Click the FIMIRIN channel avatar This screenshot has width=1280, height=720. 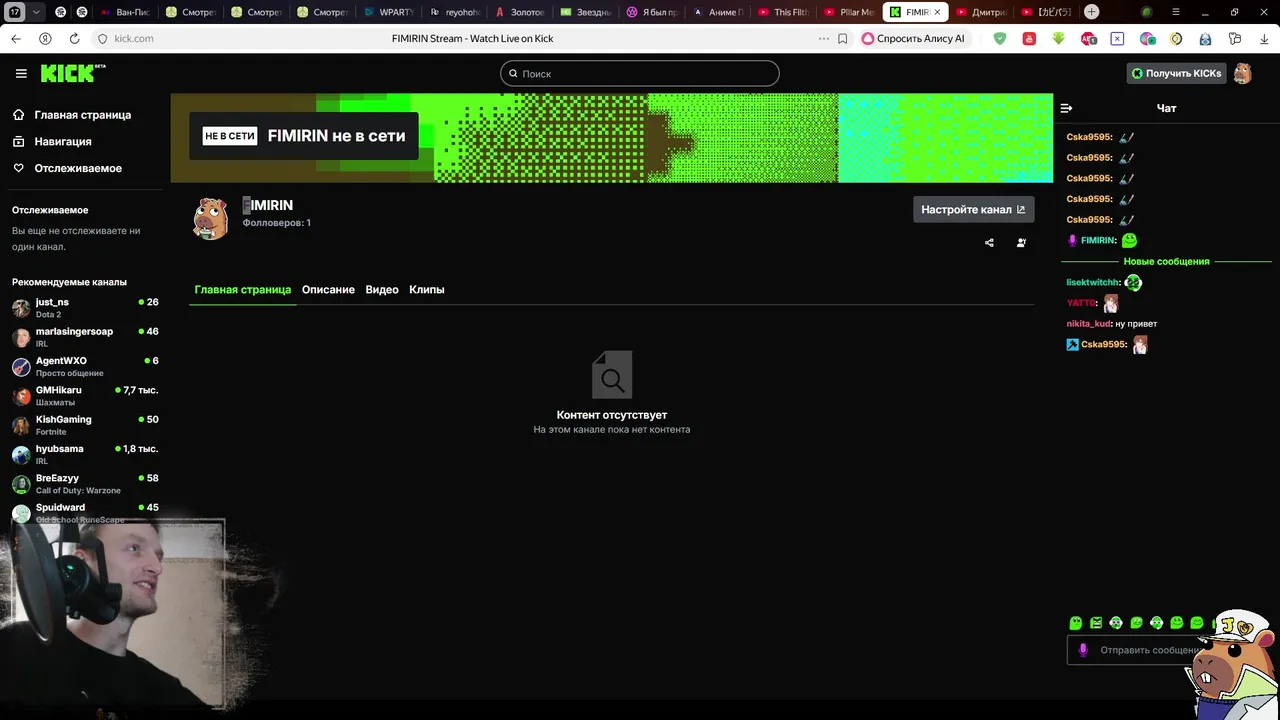[211, 219]
